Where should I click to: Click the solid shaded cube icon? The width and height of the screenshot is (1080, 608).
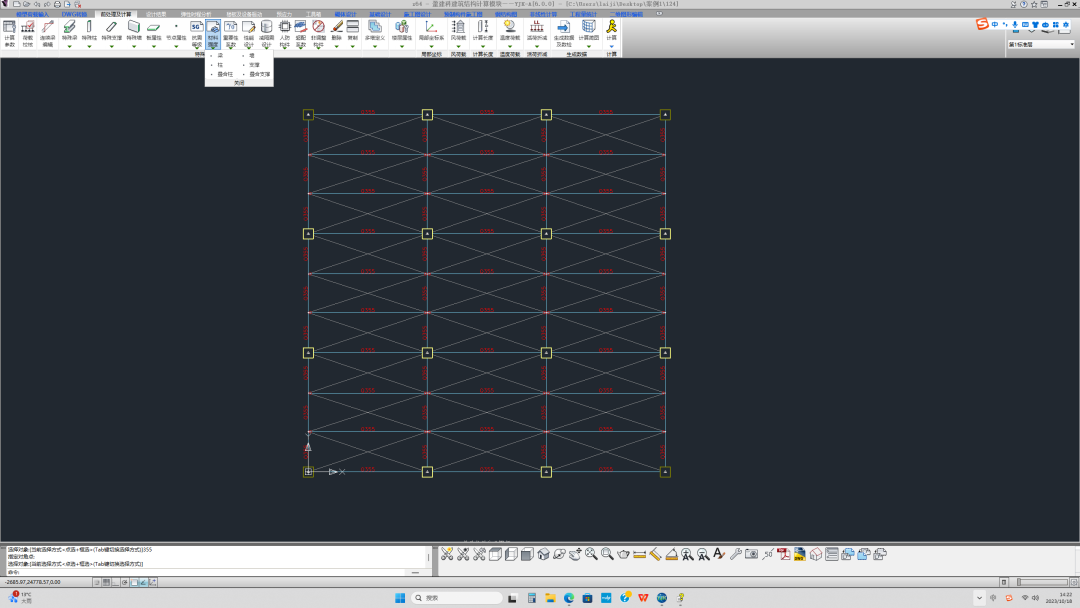click(527, 554)
